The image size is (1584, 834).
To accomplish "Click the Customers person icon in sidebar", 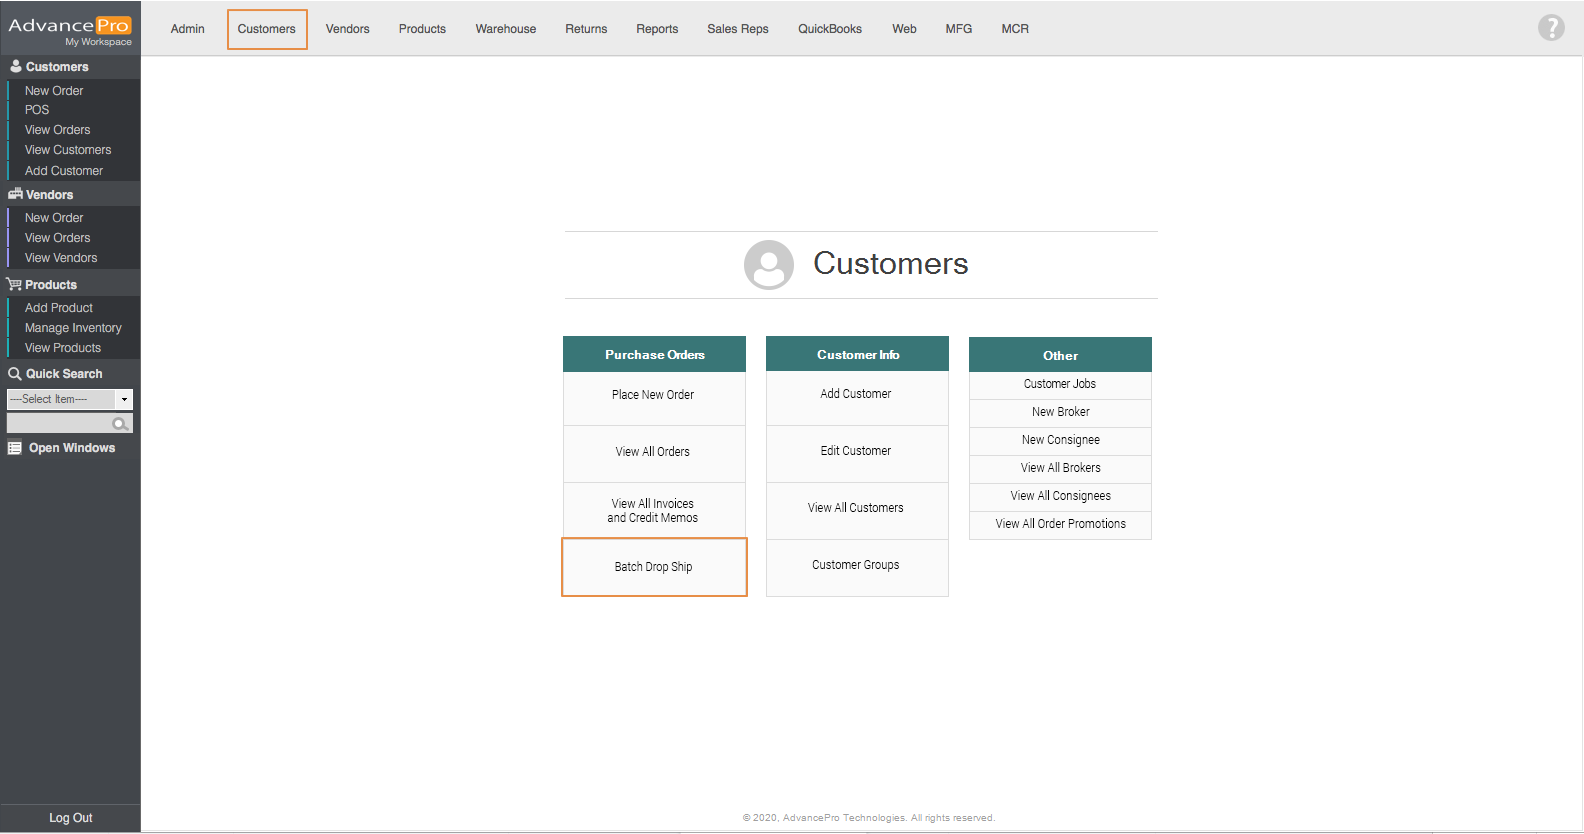I will pos(15,66).
